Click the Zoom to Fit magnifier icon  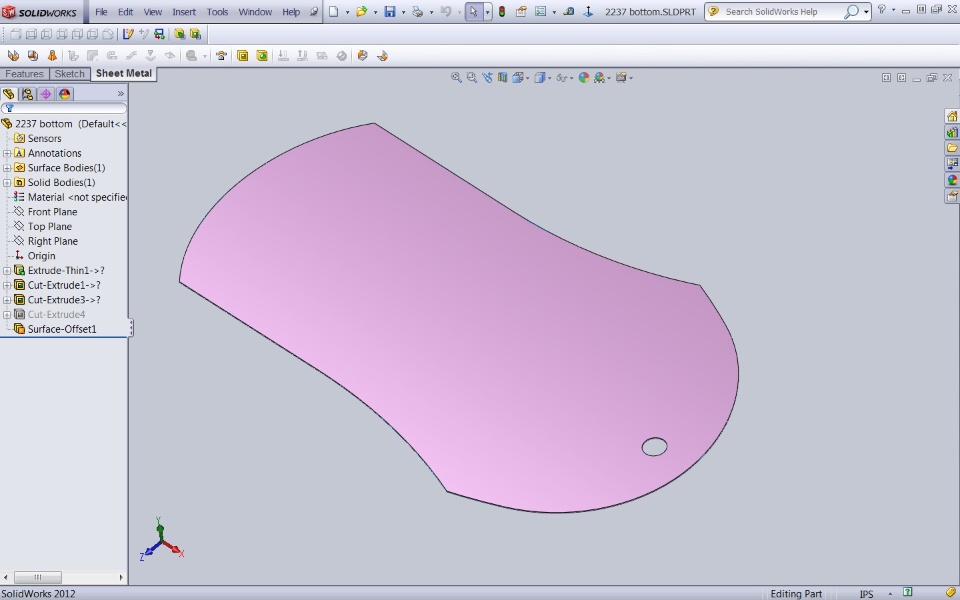point(456,78)
